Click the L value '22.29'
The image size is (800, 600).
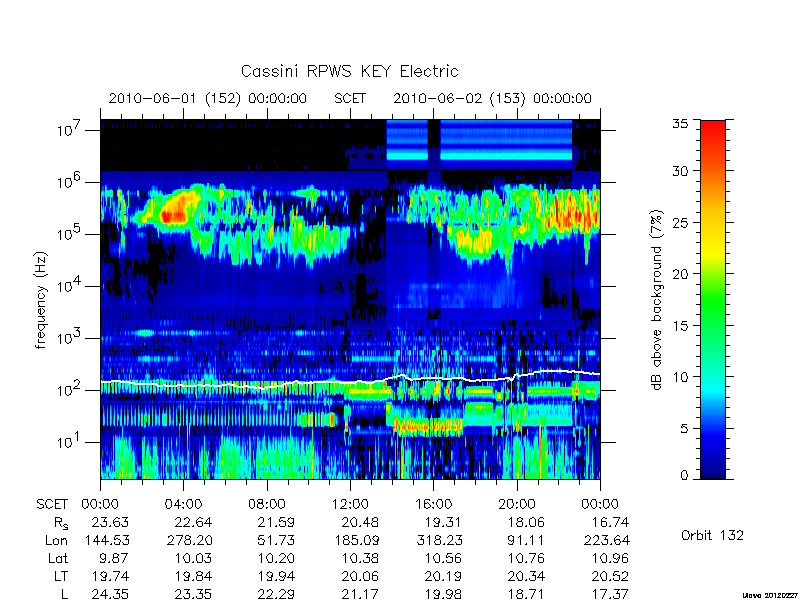click(x=276, y=594)
